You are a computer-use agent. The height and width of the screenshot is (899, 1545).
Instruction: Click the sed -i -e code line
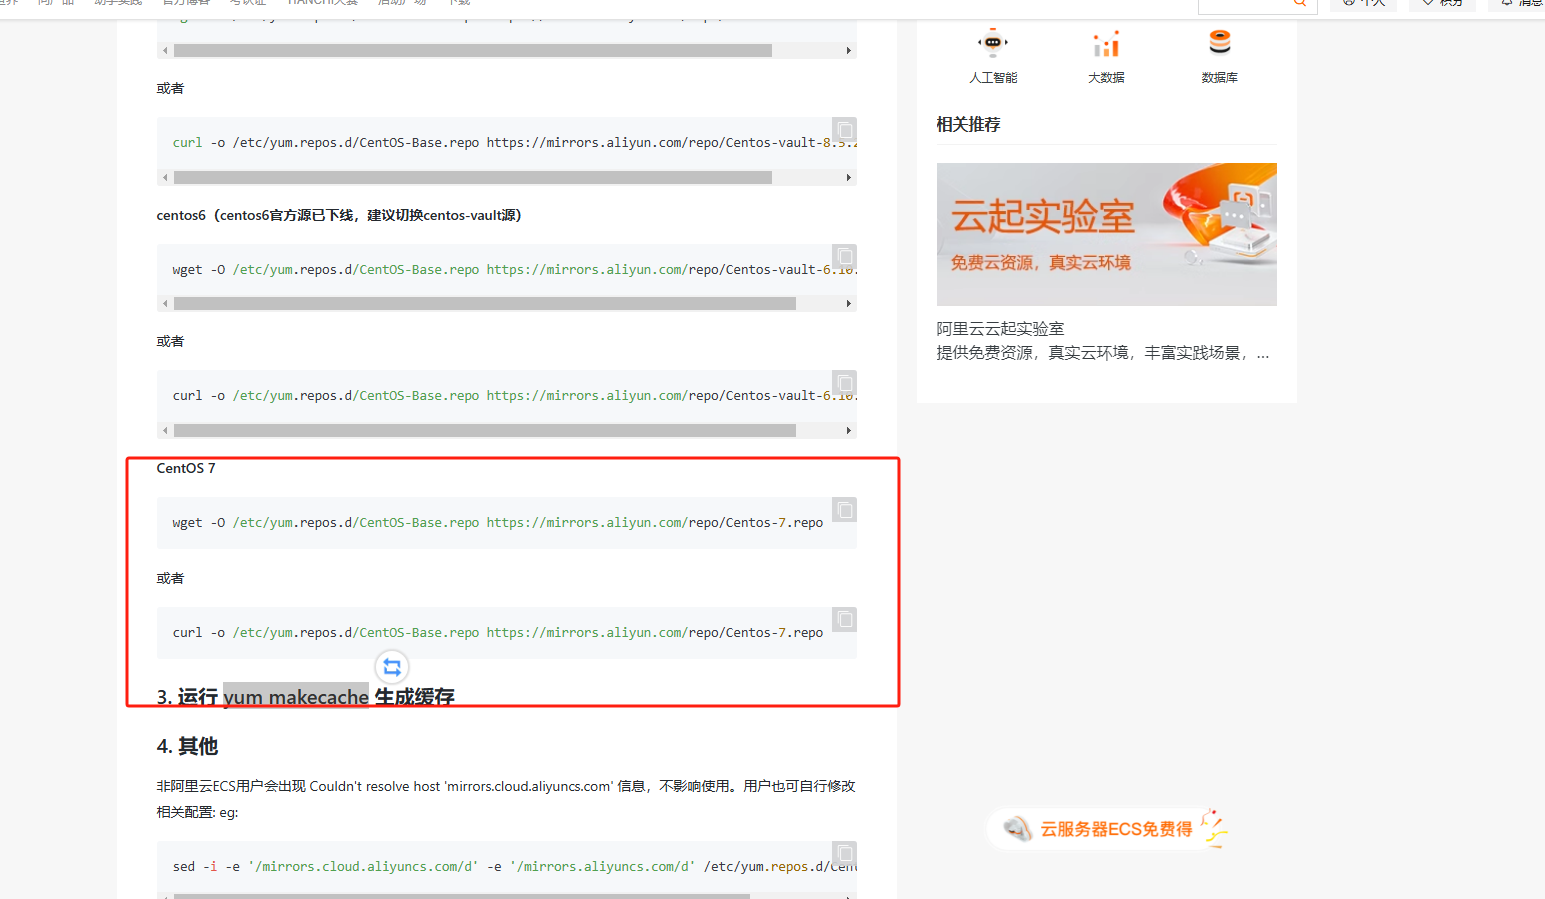tap(514, 867)
